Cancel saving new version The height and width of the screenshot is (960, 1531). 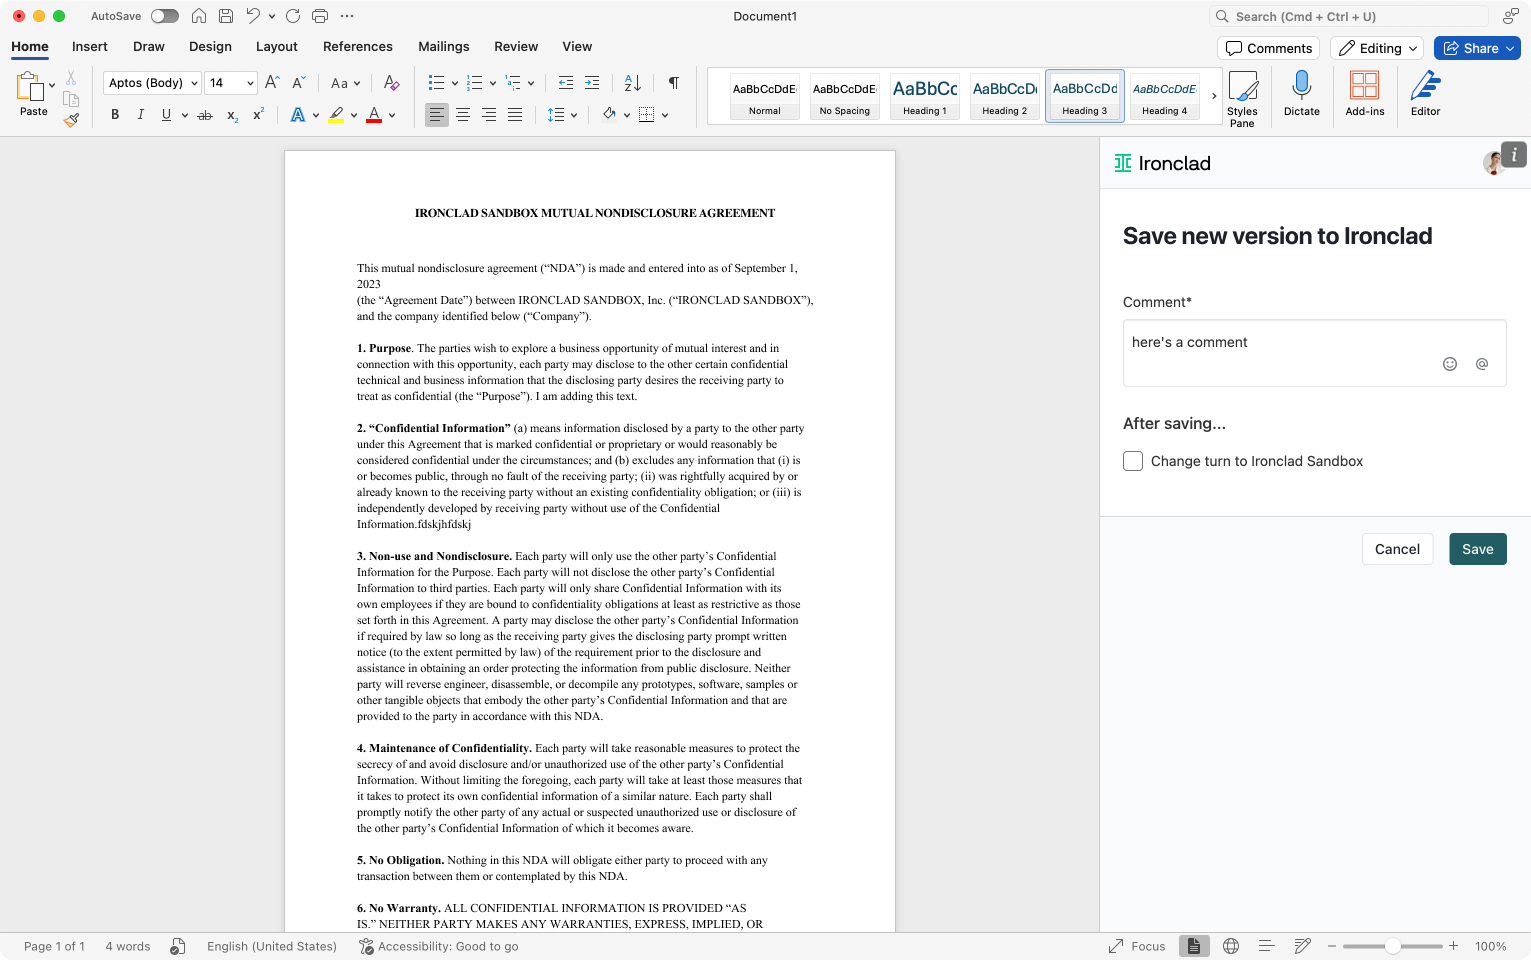[1397, 549]
